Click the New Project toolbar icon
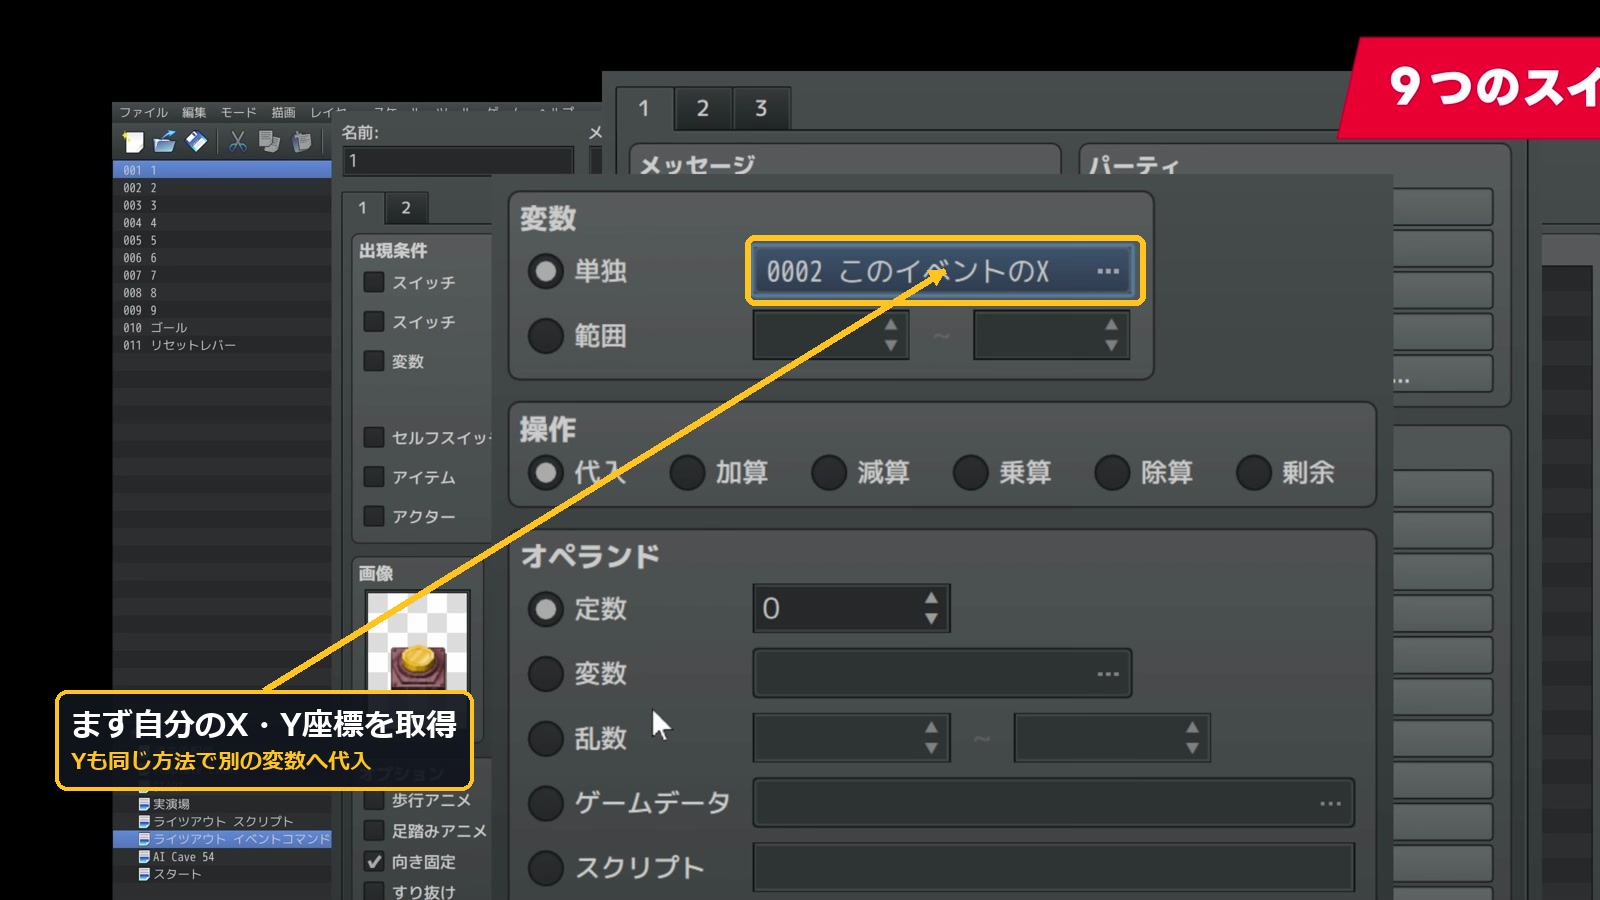This screenshot has height=900, width=1600. [133, 142]
